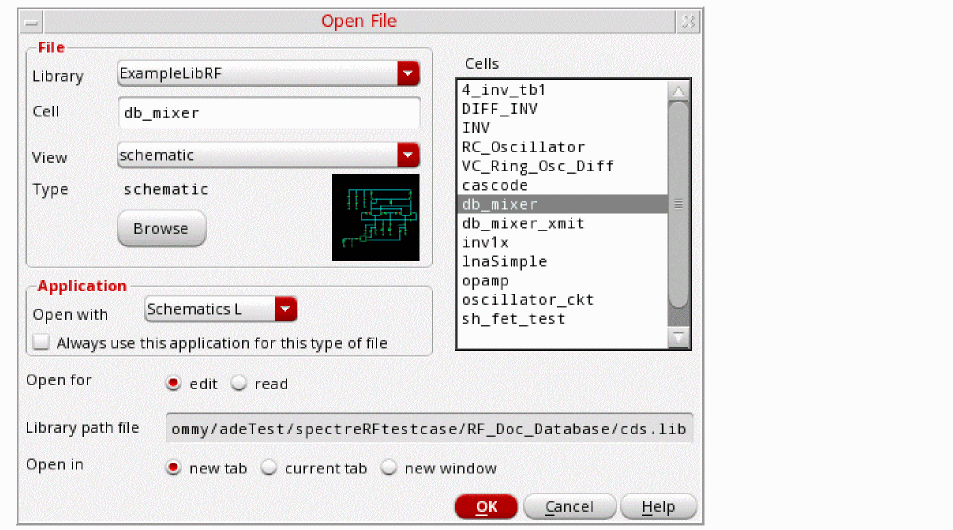Select RC_Oscillator in Cells list
Viewport: 953px width, 530px height.
pos(523,147)
